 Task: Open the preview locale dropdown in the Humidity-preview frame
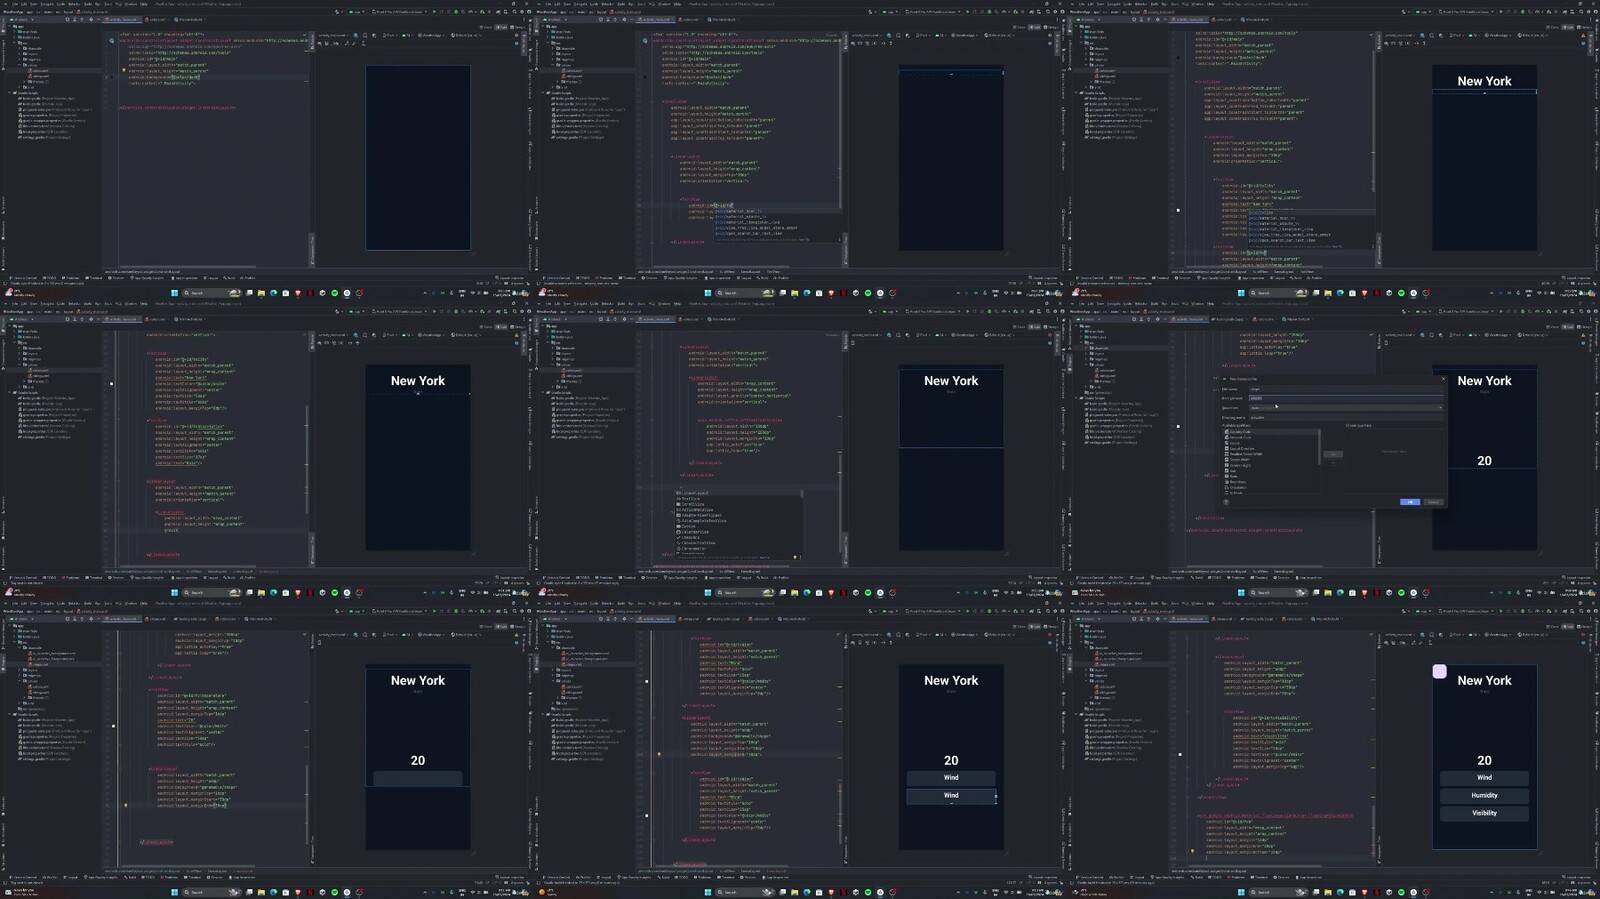click(1535, 635)
